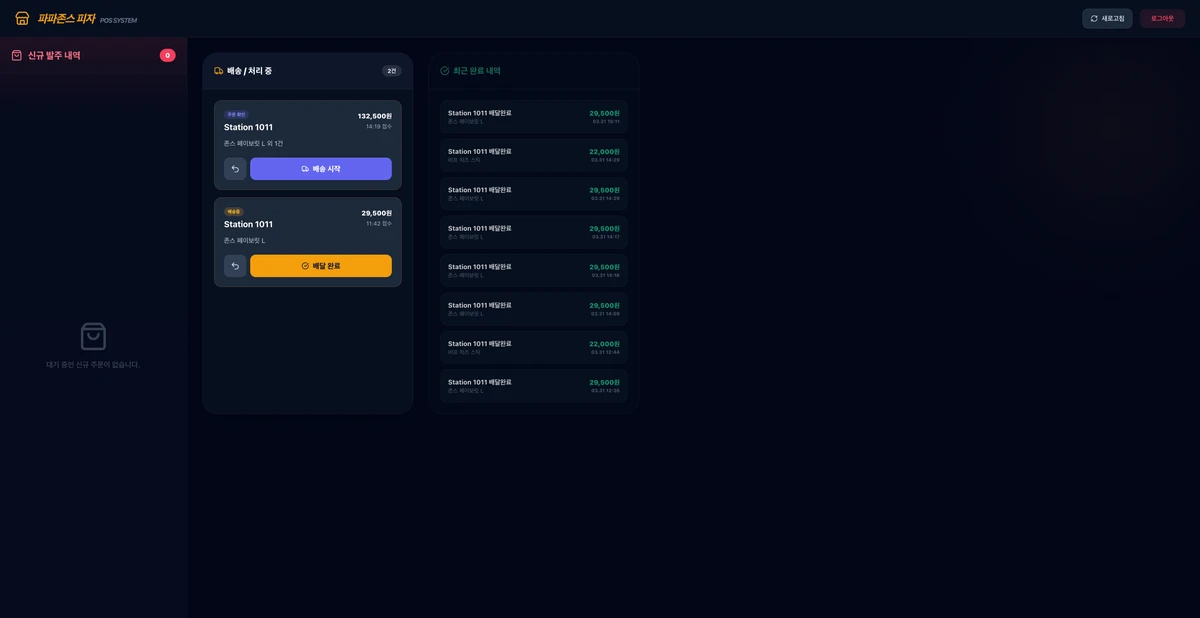1200x618 pixels.
Task: Click the large empty-cart icon in sidebar
Action: (93, 336)
